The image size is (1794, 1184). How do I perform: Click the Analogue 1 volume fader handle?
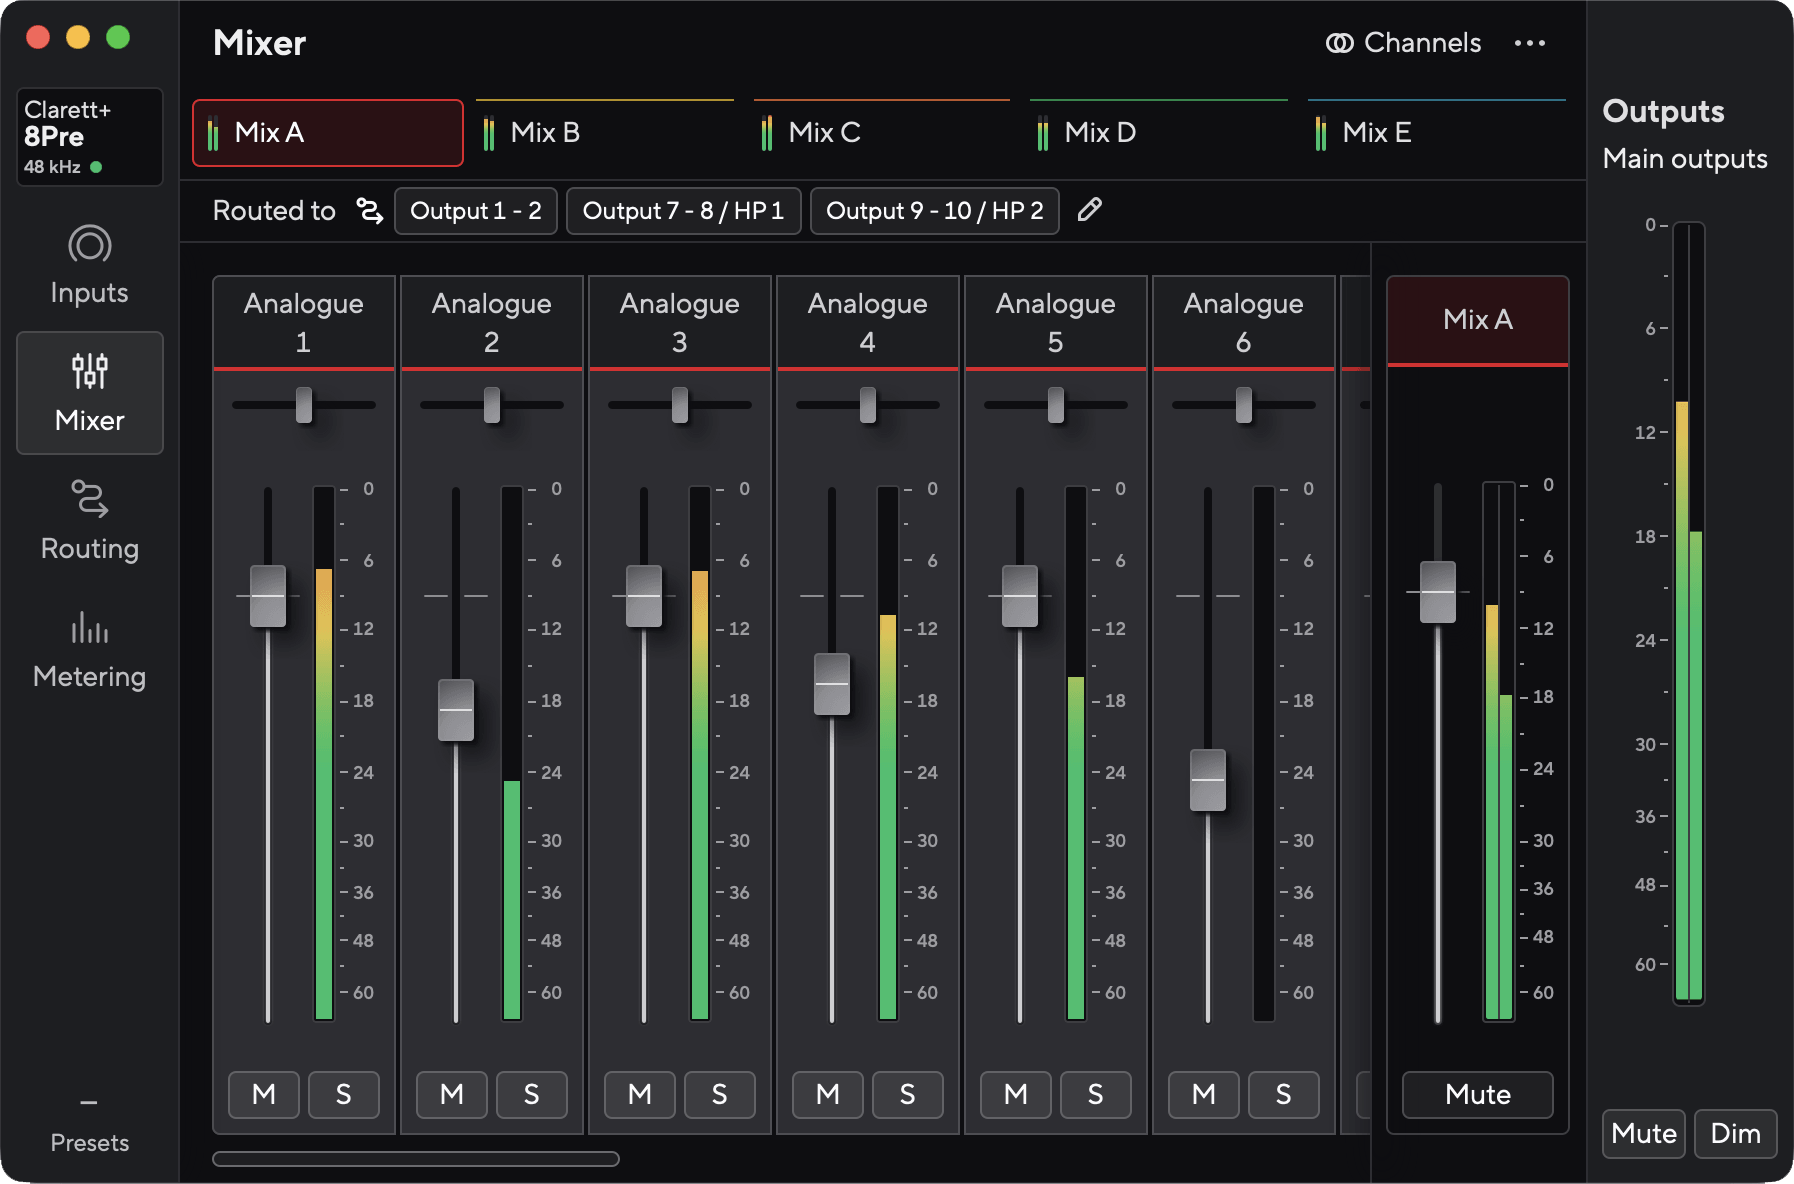click(x=268, y=596)
